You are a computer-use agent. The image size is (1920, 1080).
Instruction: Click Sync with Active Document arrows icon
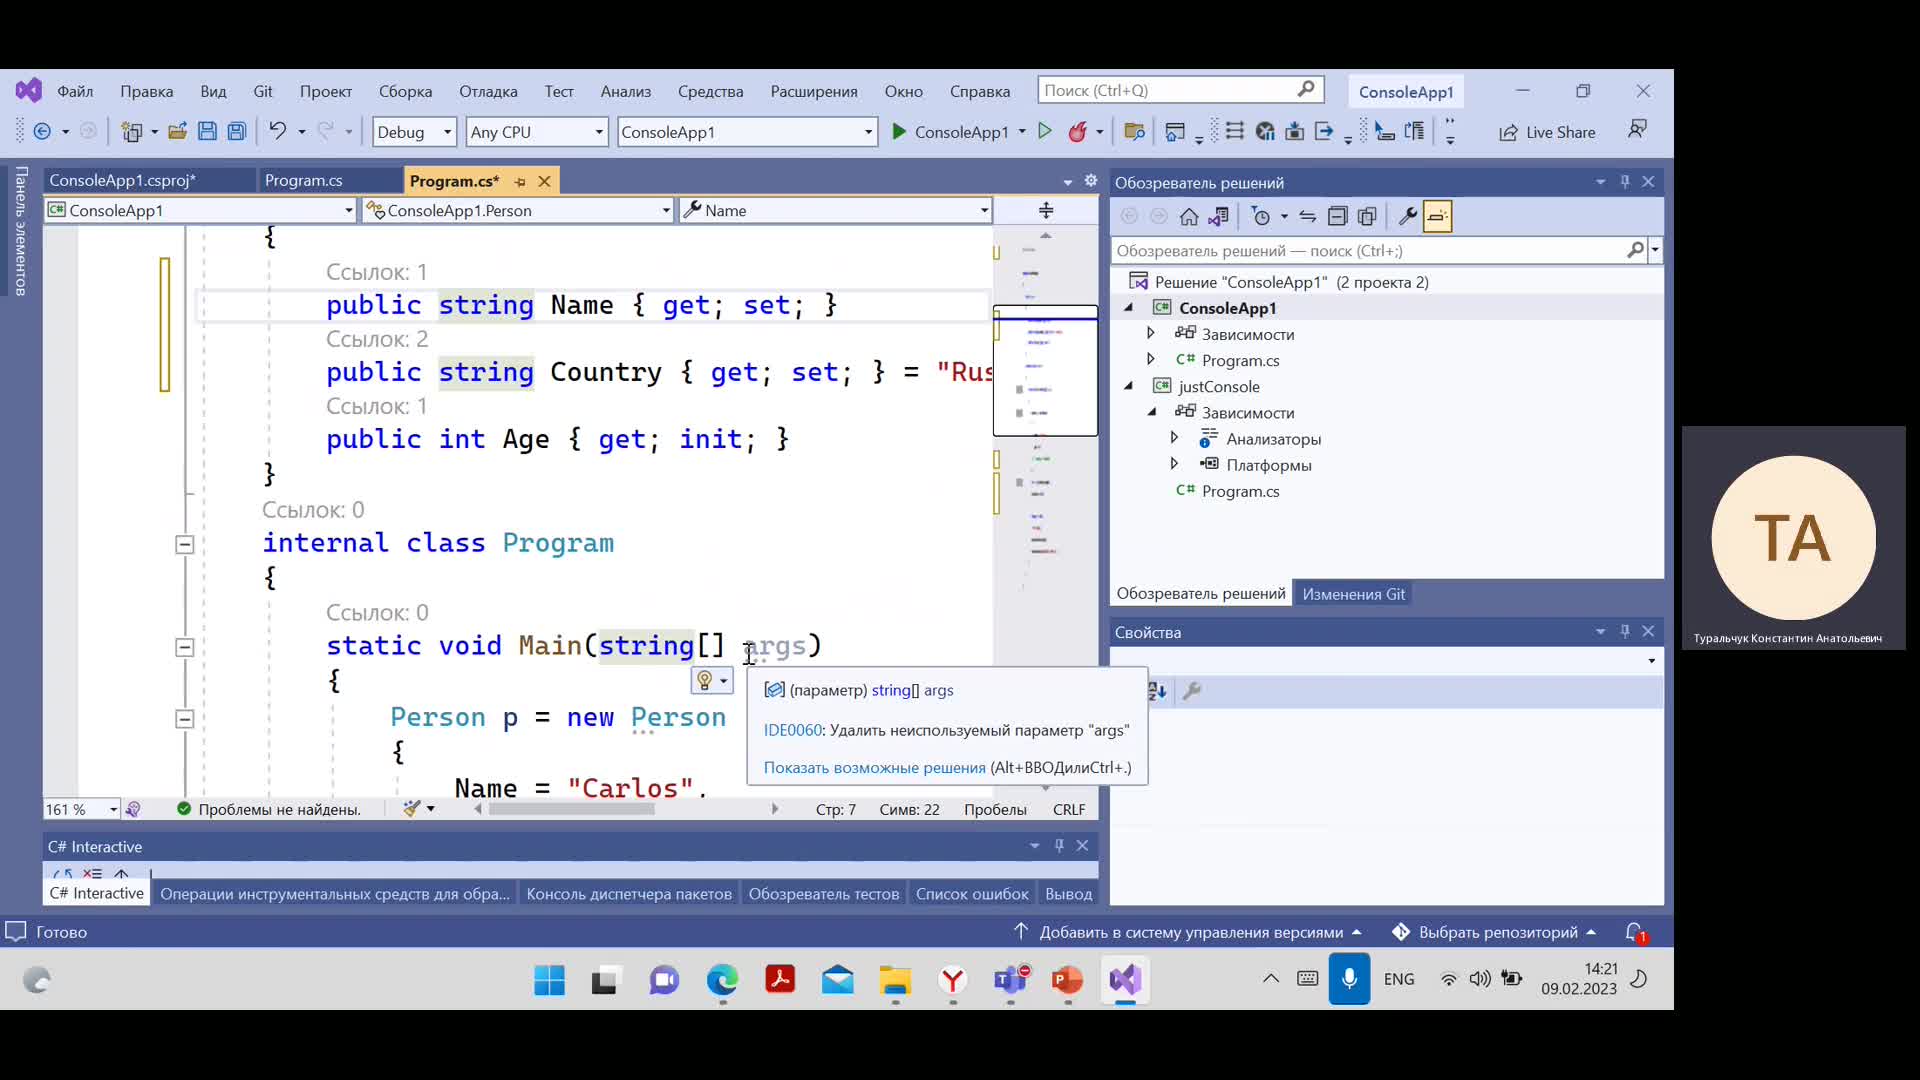pyautogui.click(x=1307, y=216)
